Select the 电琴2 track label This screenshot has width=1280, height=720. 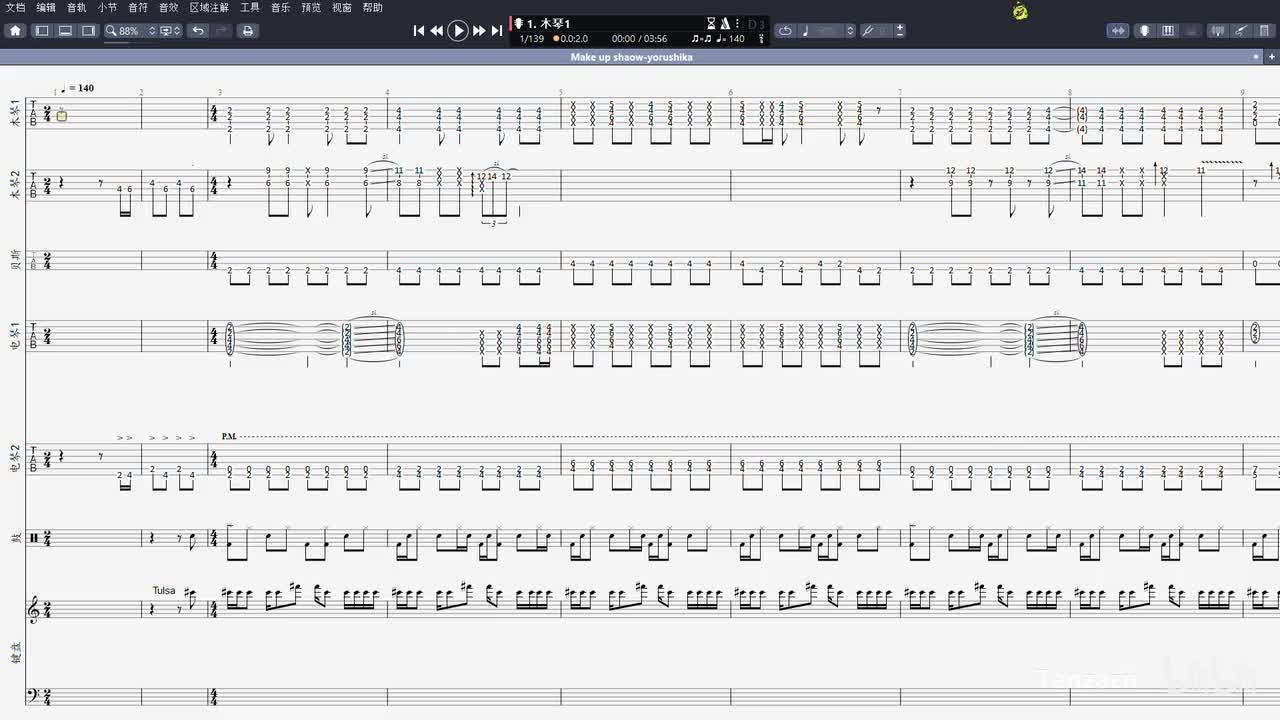click(15, 457)
